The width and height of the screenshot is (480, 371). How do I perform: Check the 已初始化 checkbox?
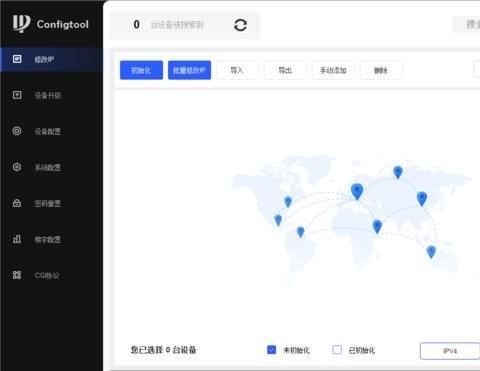click(337, 350)
